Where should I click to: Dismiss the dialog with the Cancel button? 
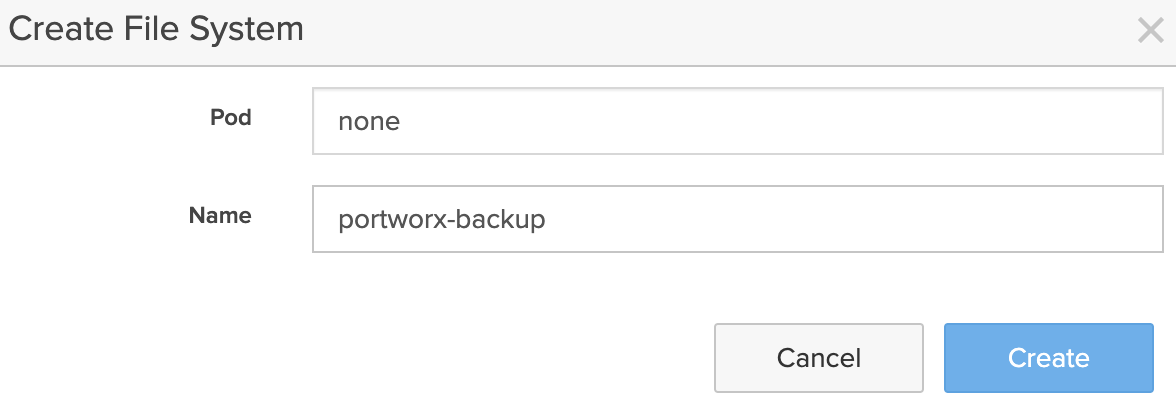tap(818, 358)
